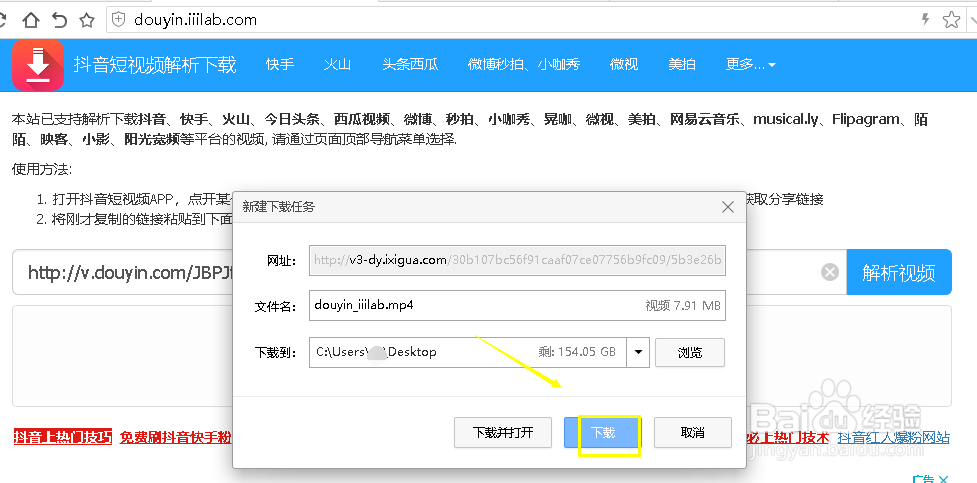Expand the download location dropdown arrow
The image size is (977, 483).
[x=639, y=352]
